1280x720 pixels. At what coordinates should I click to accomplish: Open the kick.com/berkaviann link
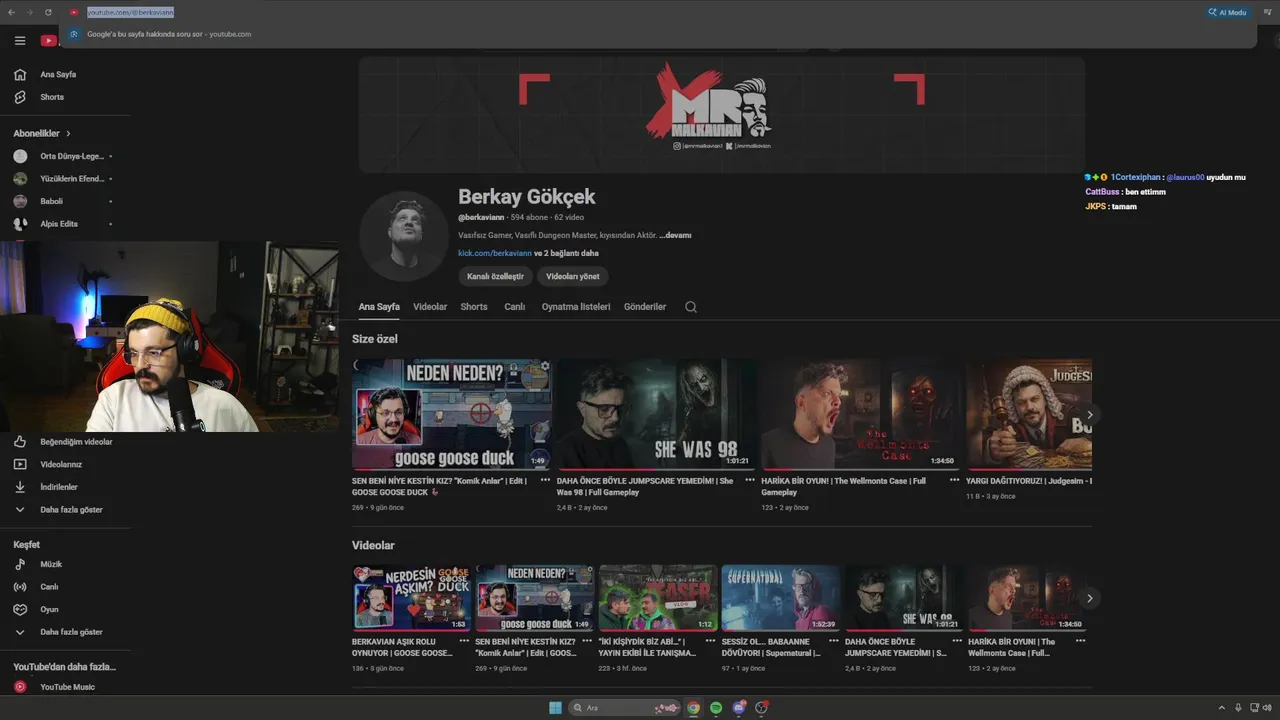click(x=495, y=253)
